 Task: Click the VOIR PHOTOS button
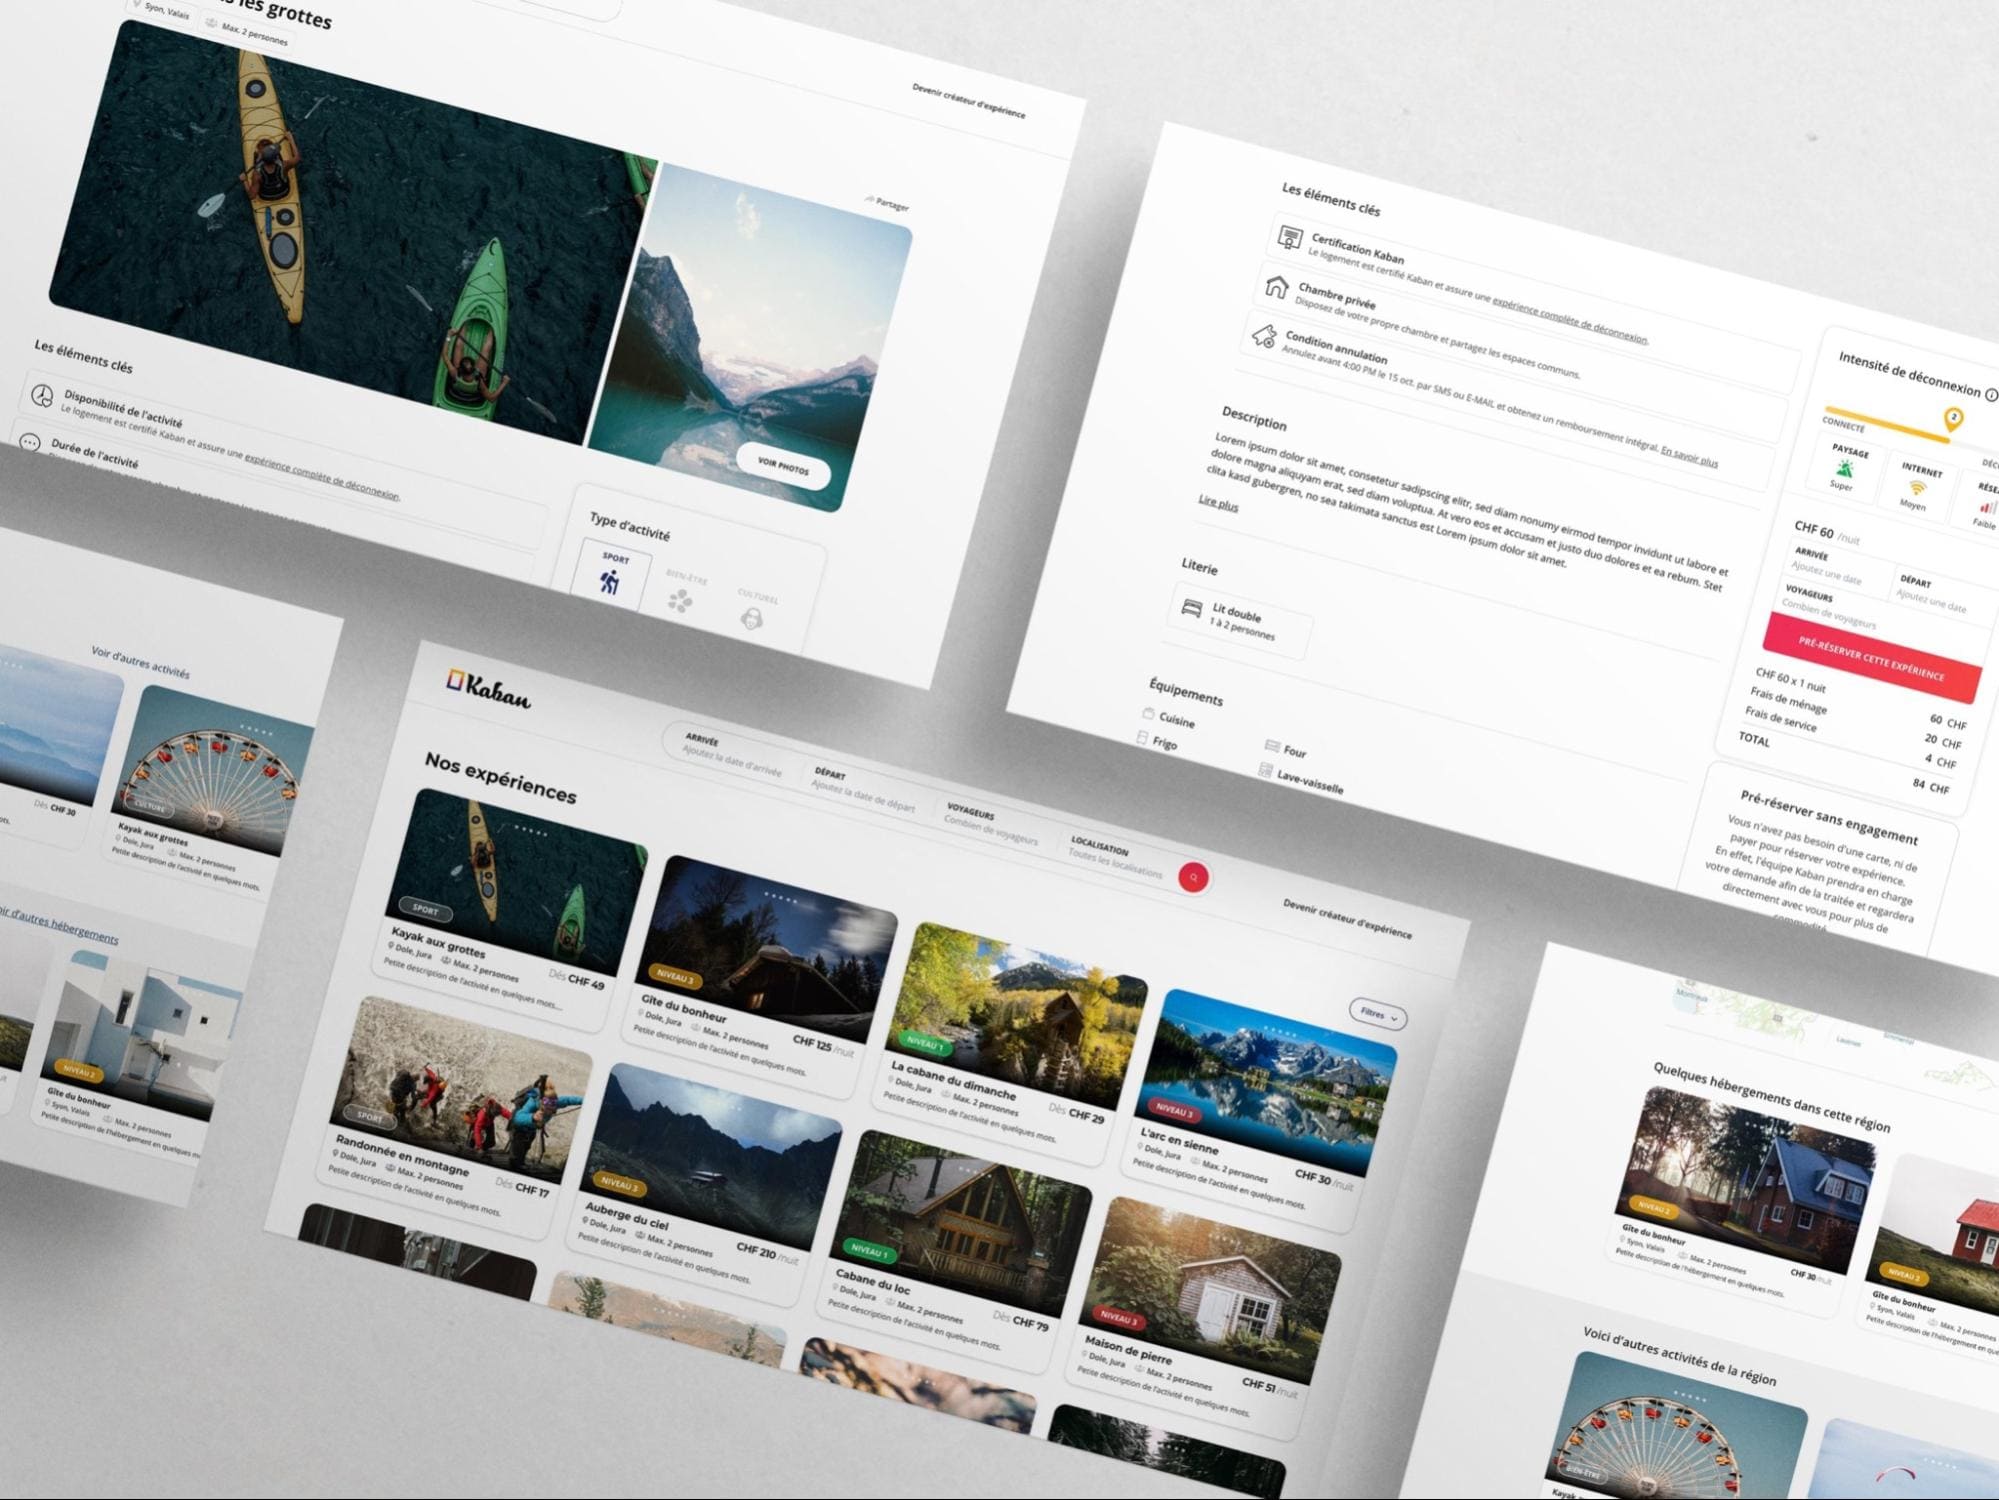point(783,466)
